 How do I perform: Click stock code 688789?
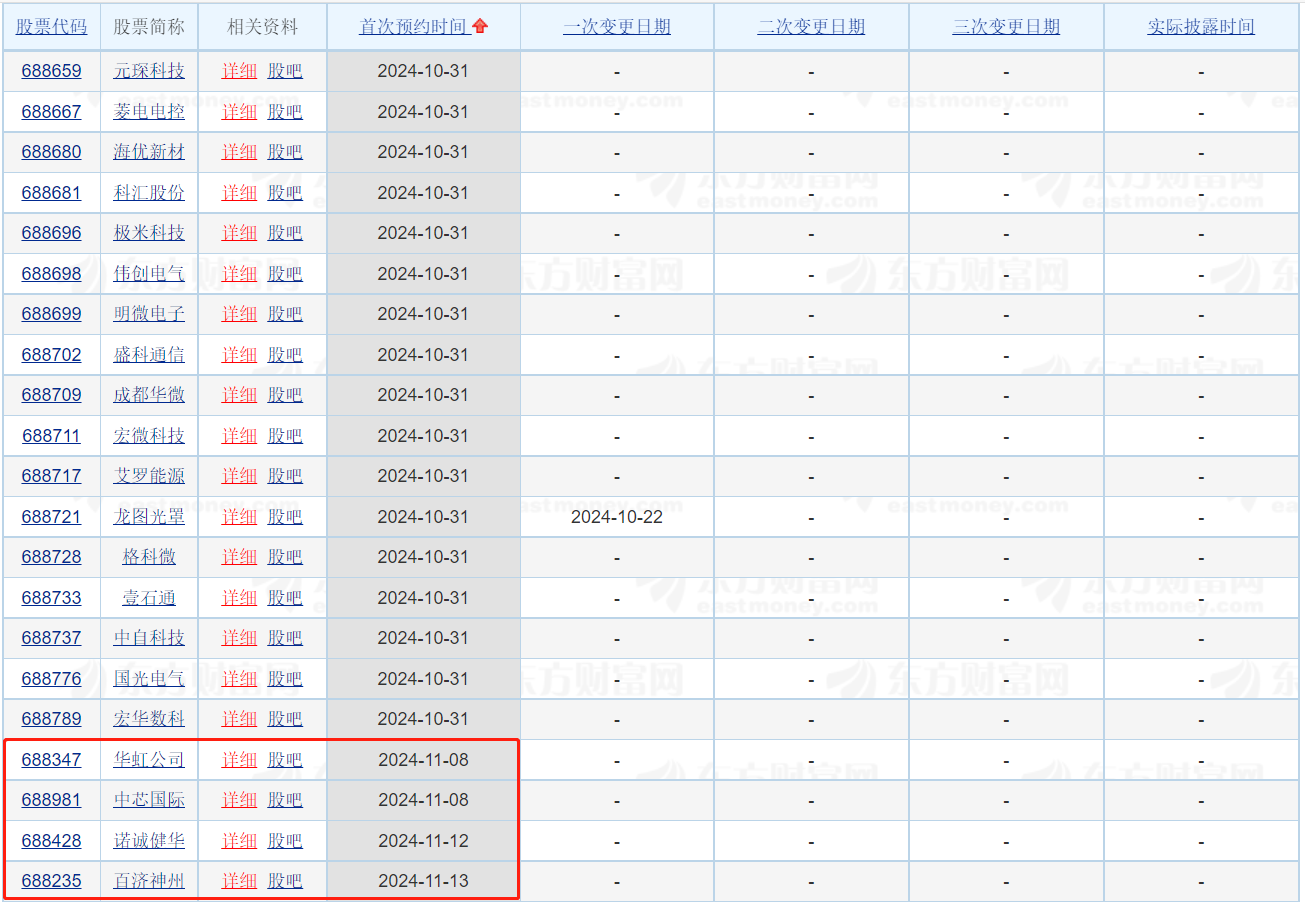coord(51,719)
